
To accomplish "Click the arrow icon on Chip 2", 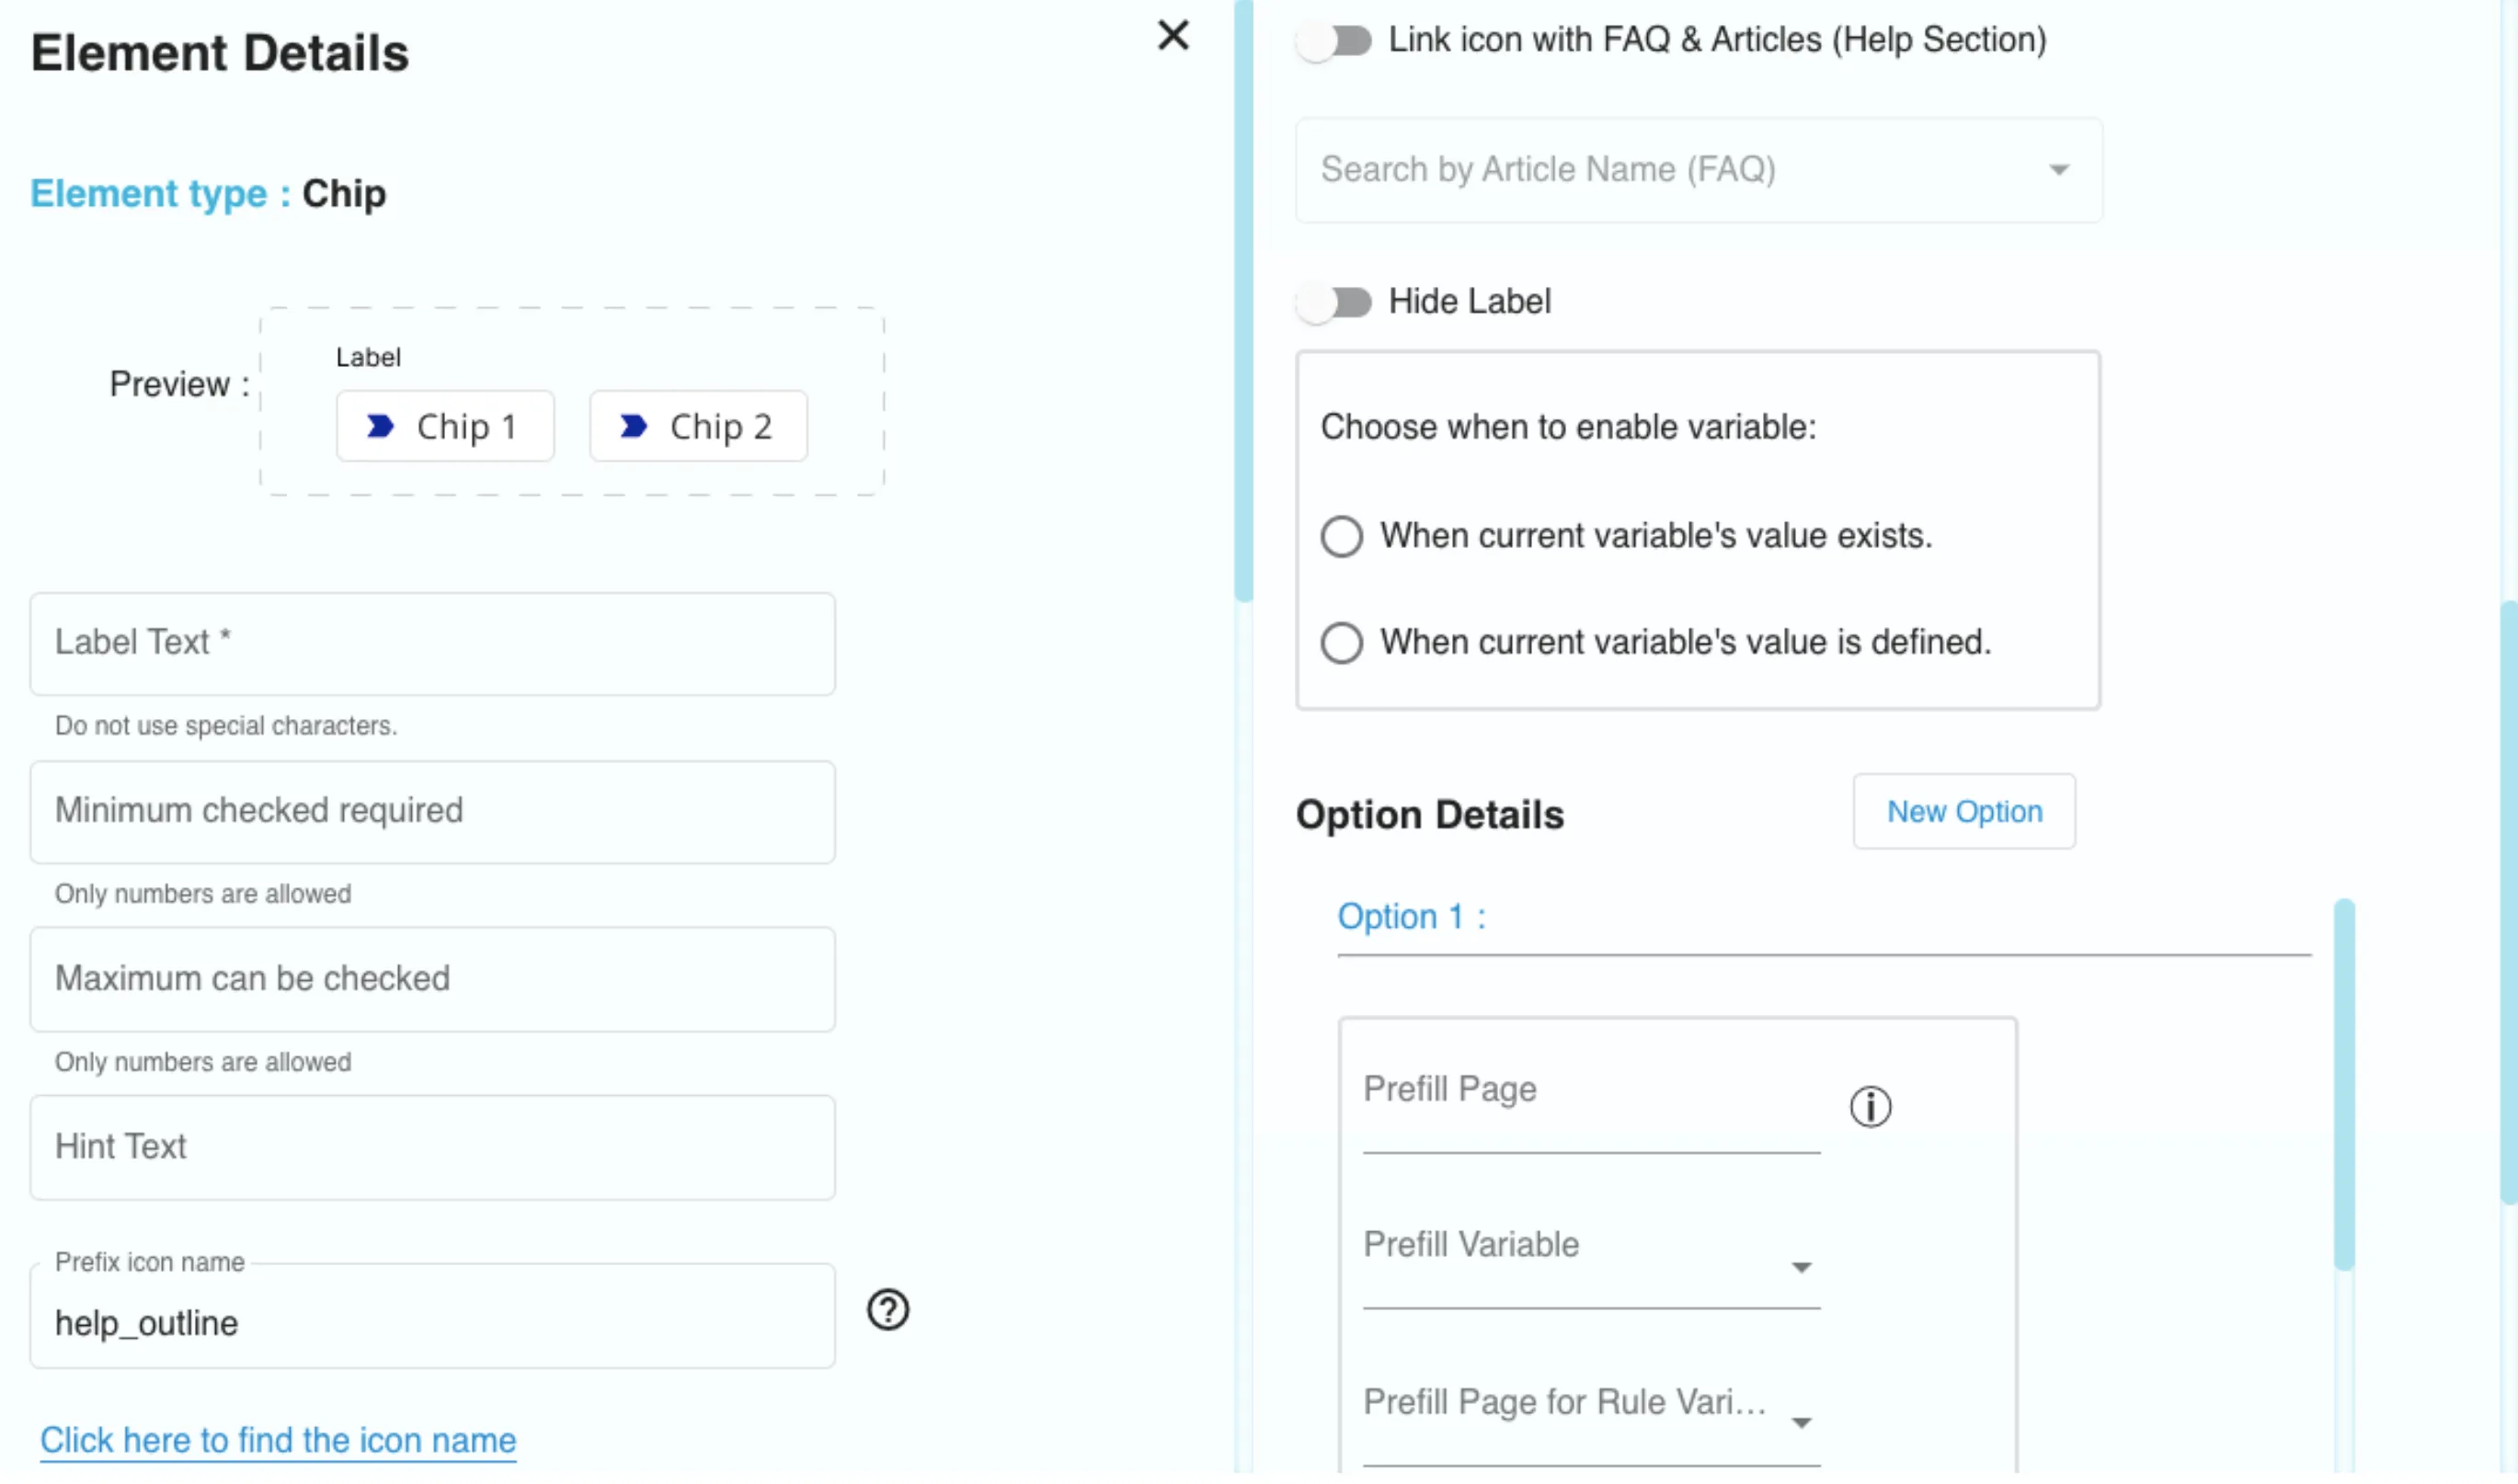I will coord(633,427).
